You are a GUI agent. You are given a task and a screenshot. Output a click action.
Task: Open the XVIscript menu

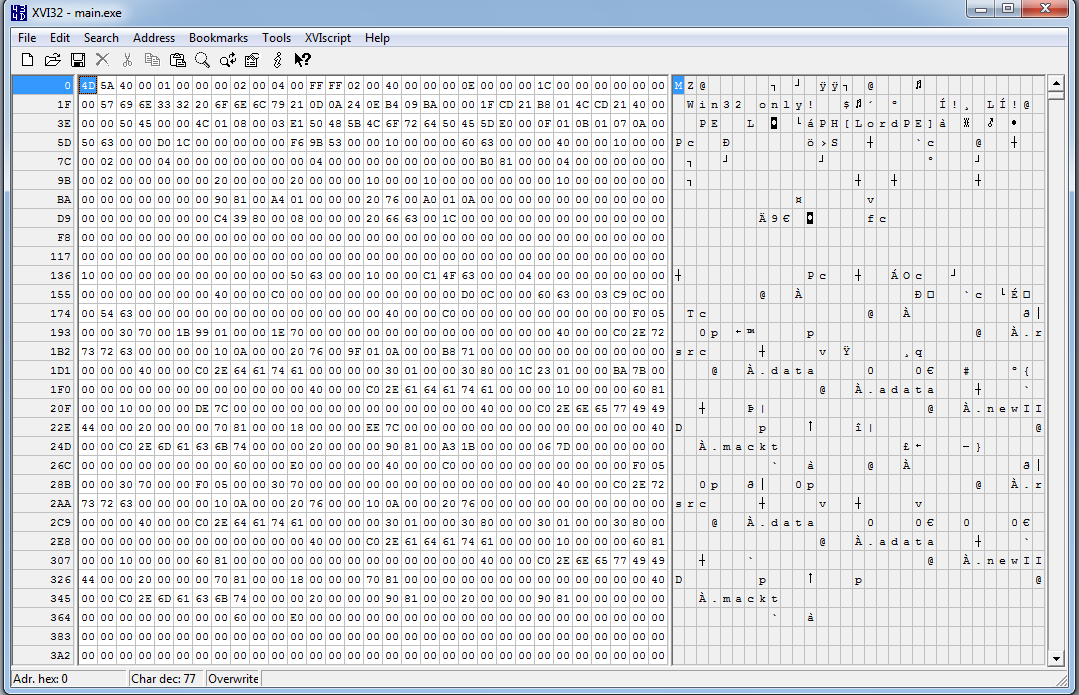click(328, 38)
